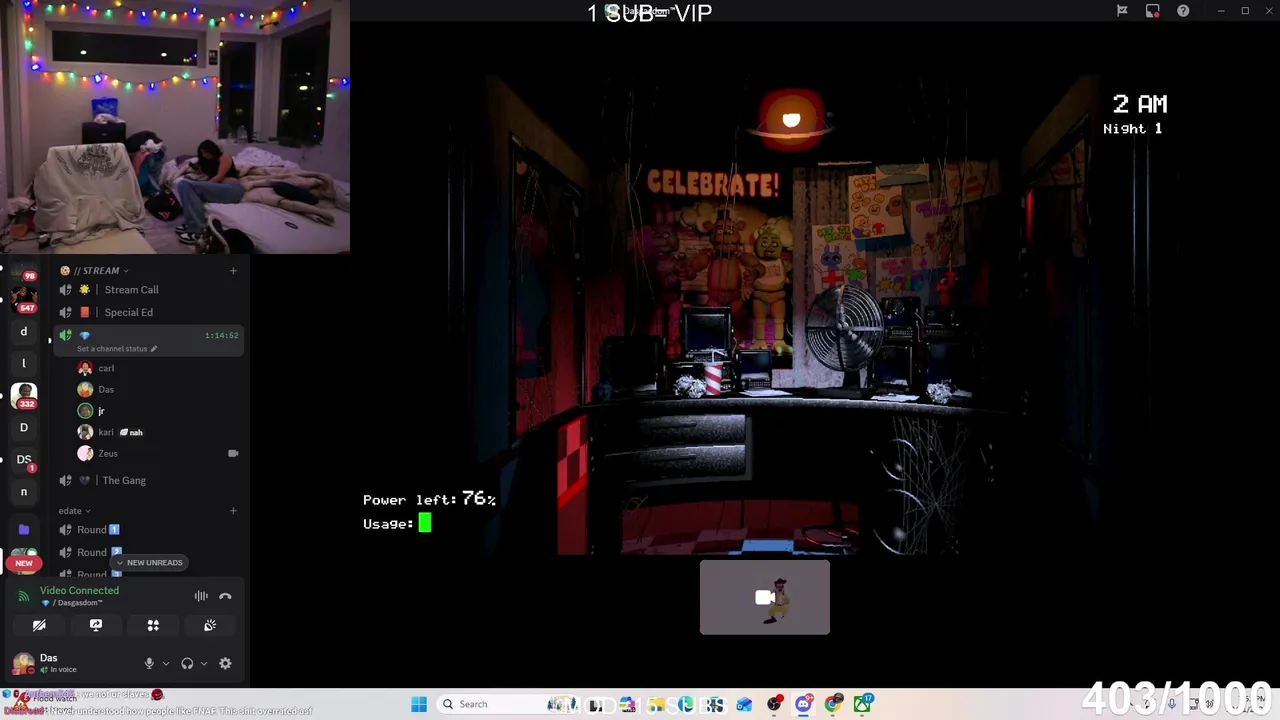The width and height of the screenshot is (1280, 720).
Task: Expand headphone output options arrow
Action: (x=203, y=663)
